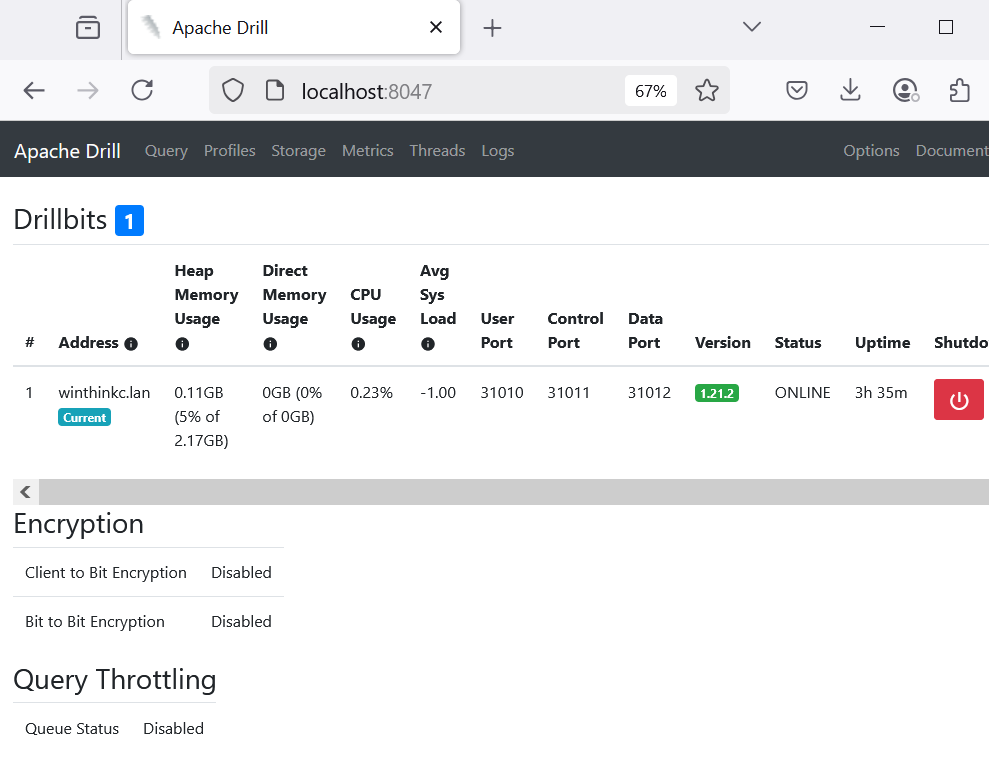Open the Options link in navbar
Screen dimensions: 989x778
(871, 151)
